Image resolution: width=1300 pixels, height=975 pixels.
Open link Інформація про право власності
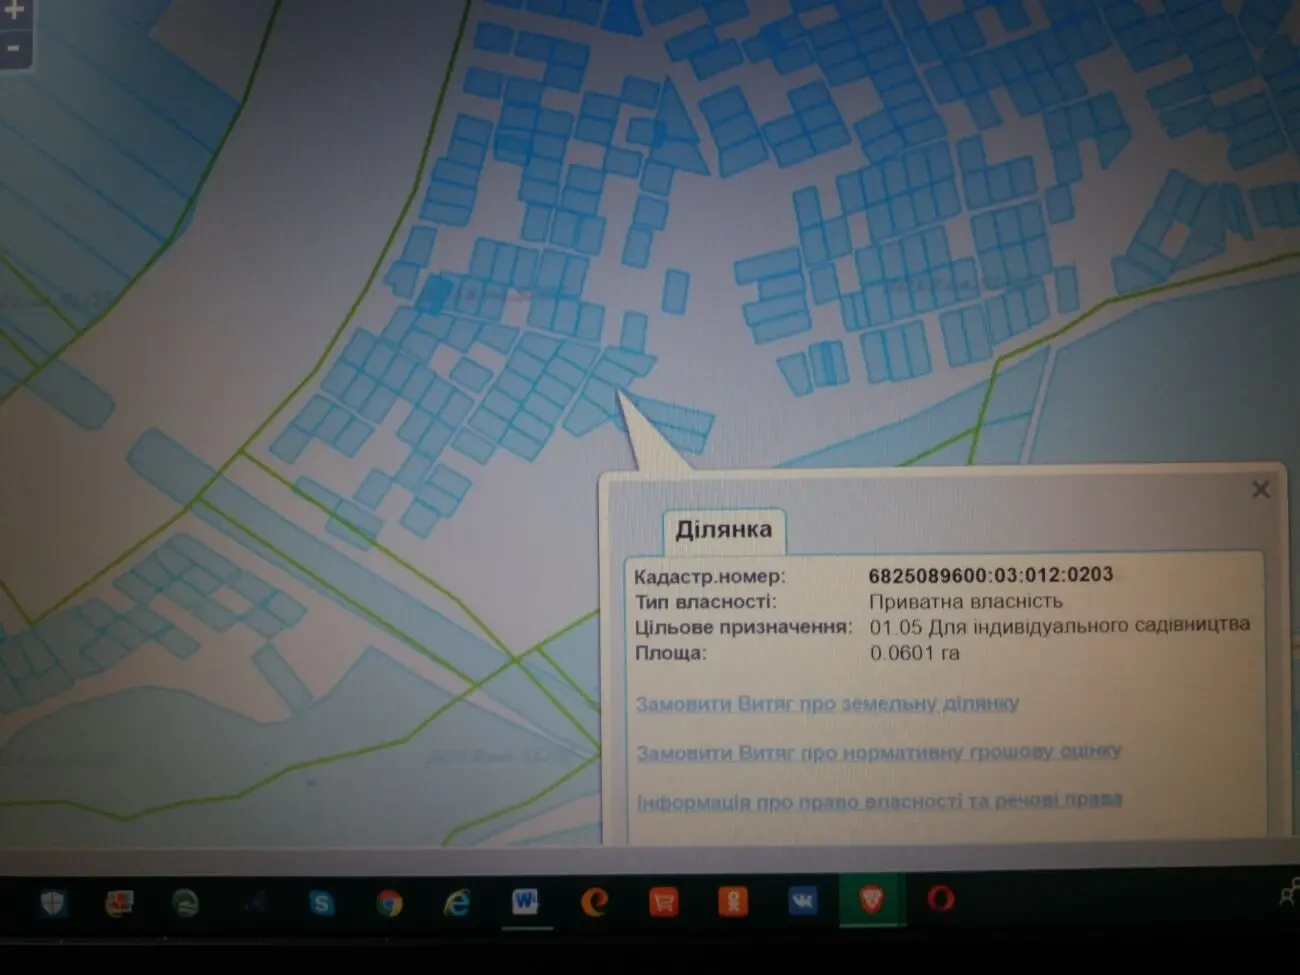pos(878,801)
